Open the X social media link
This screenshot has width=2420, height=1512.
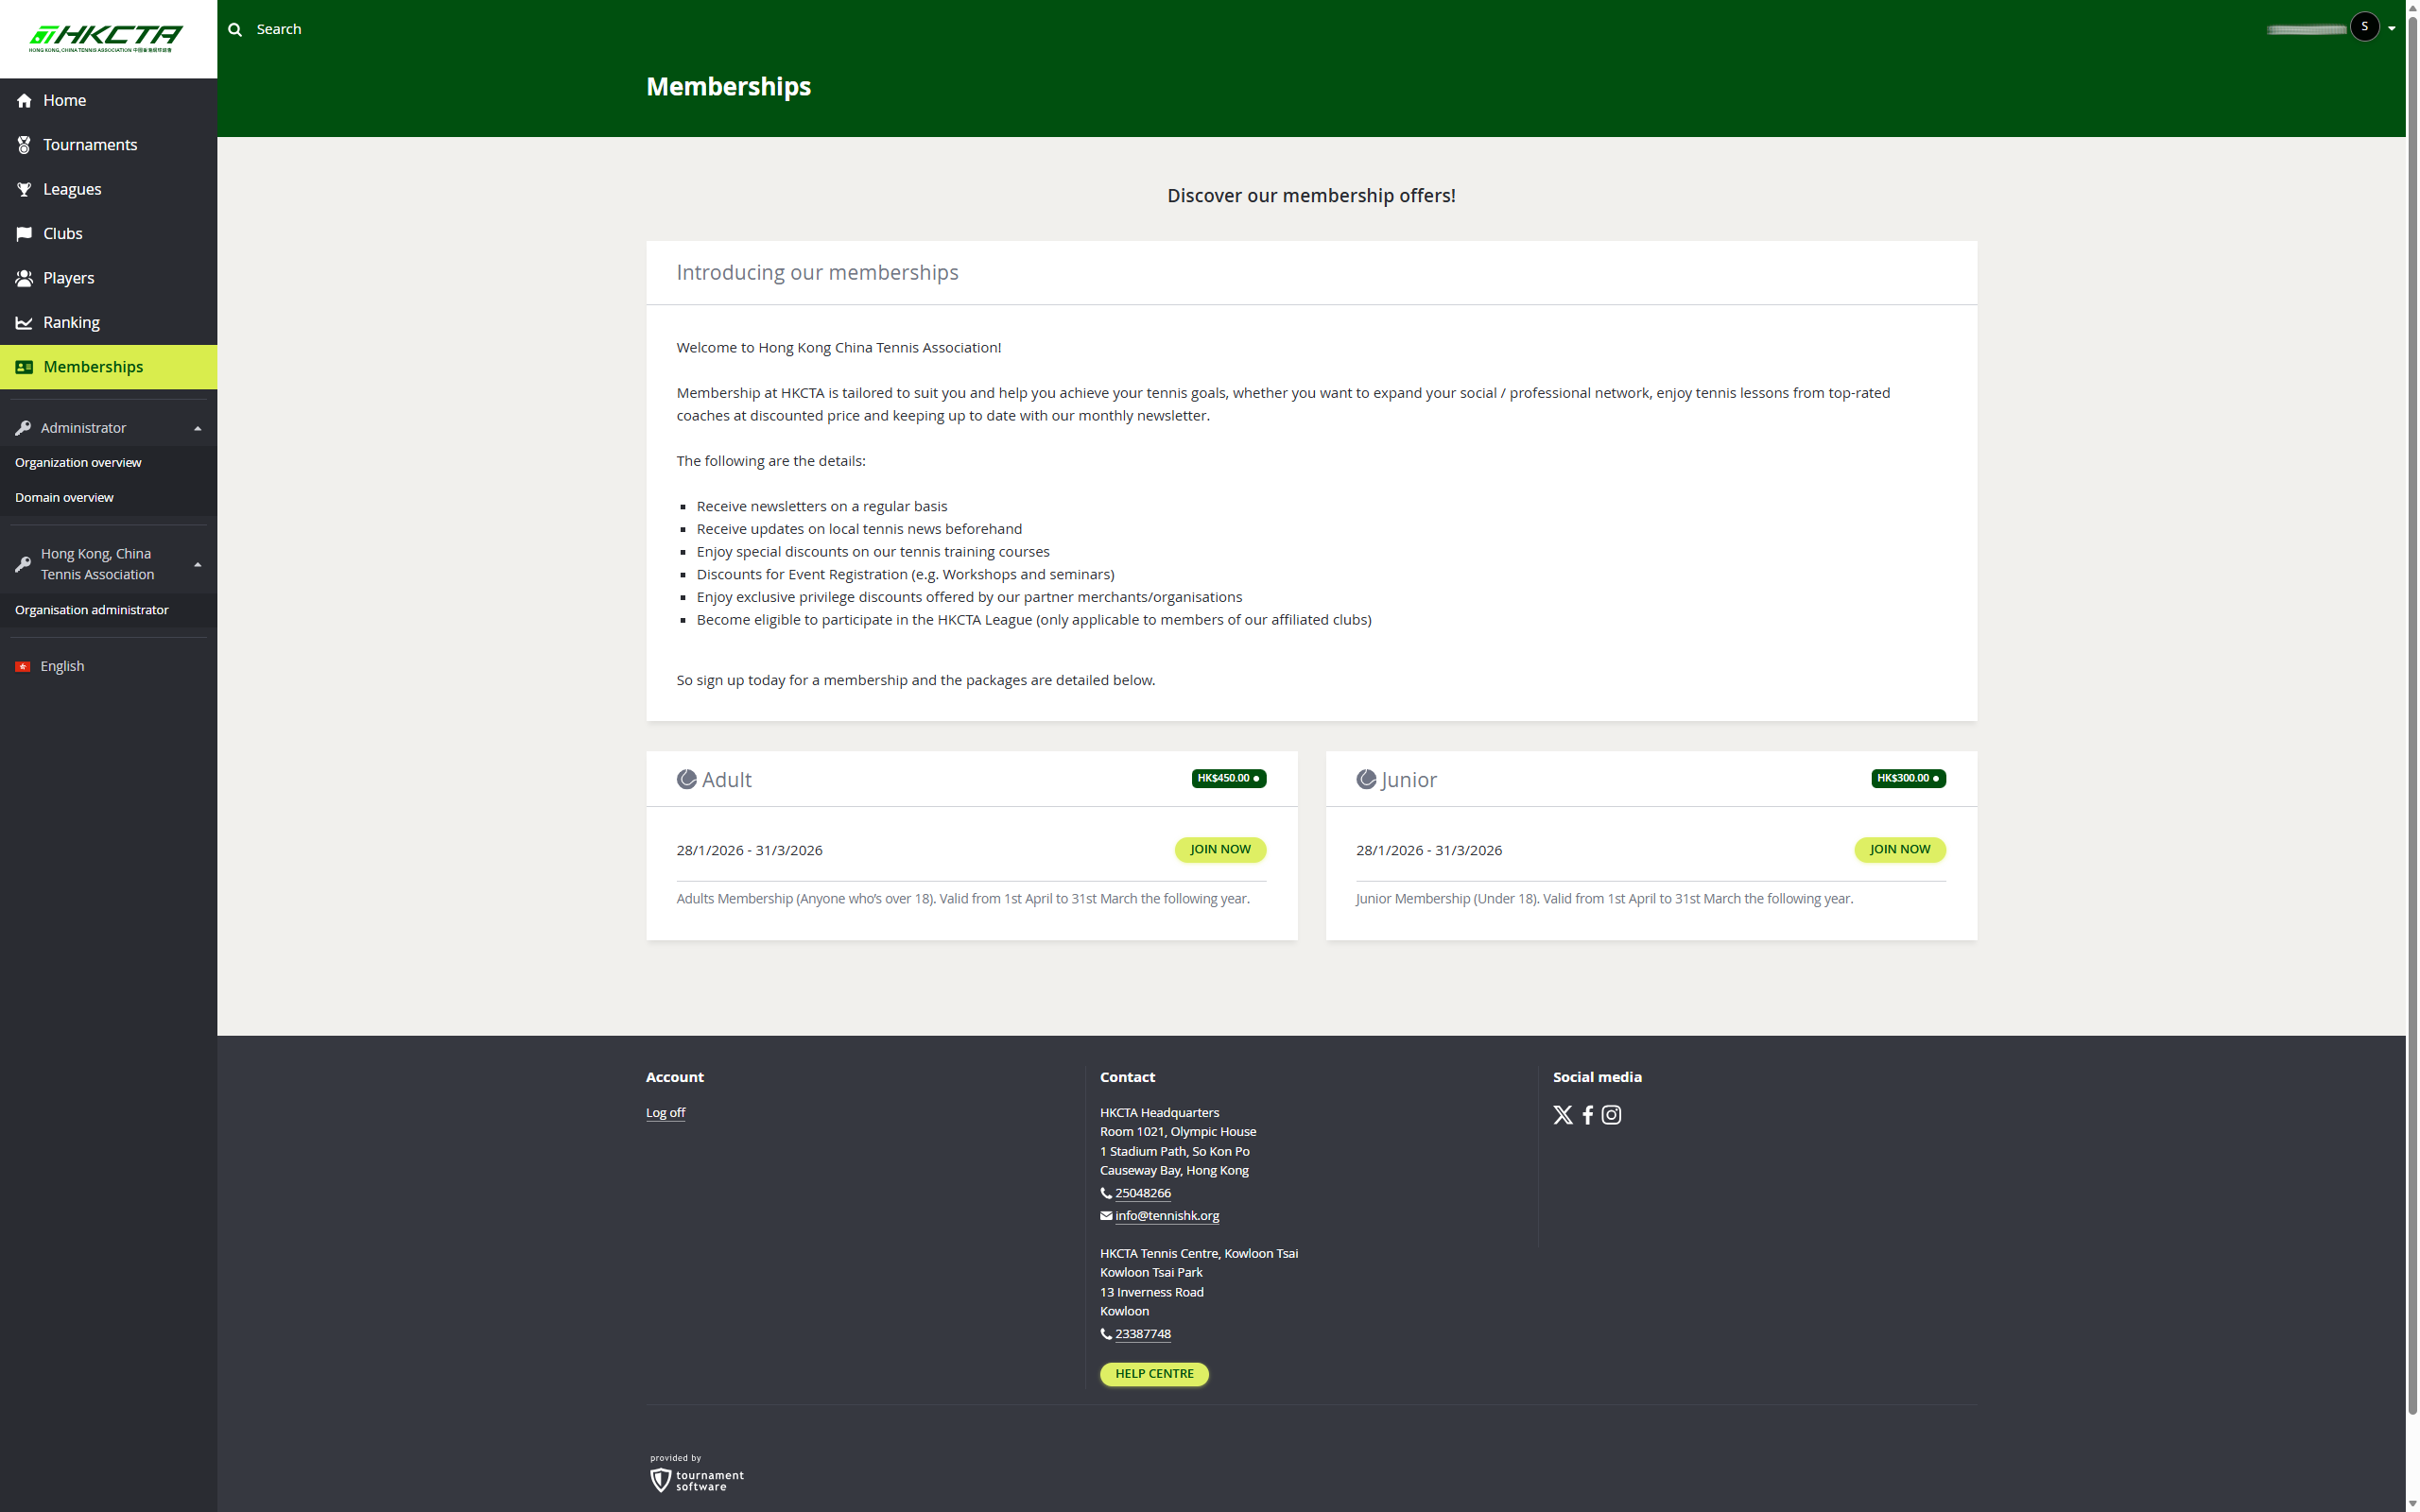(x=1562, y=1115)
